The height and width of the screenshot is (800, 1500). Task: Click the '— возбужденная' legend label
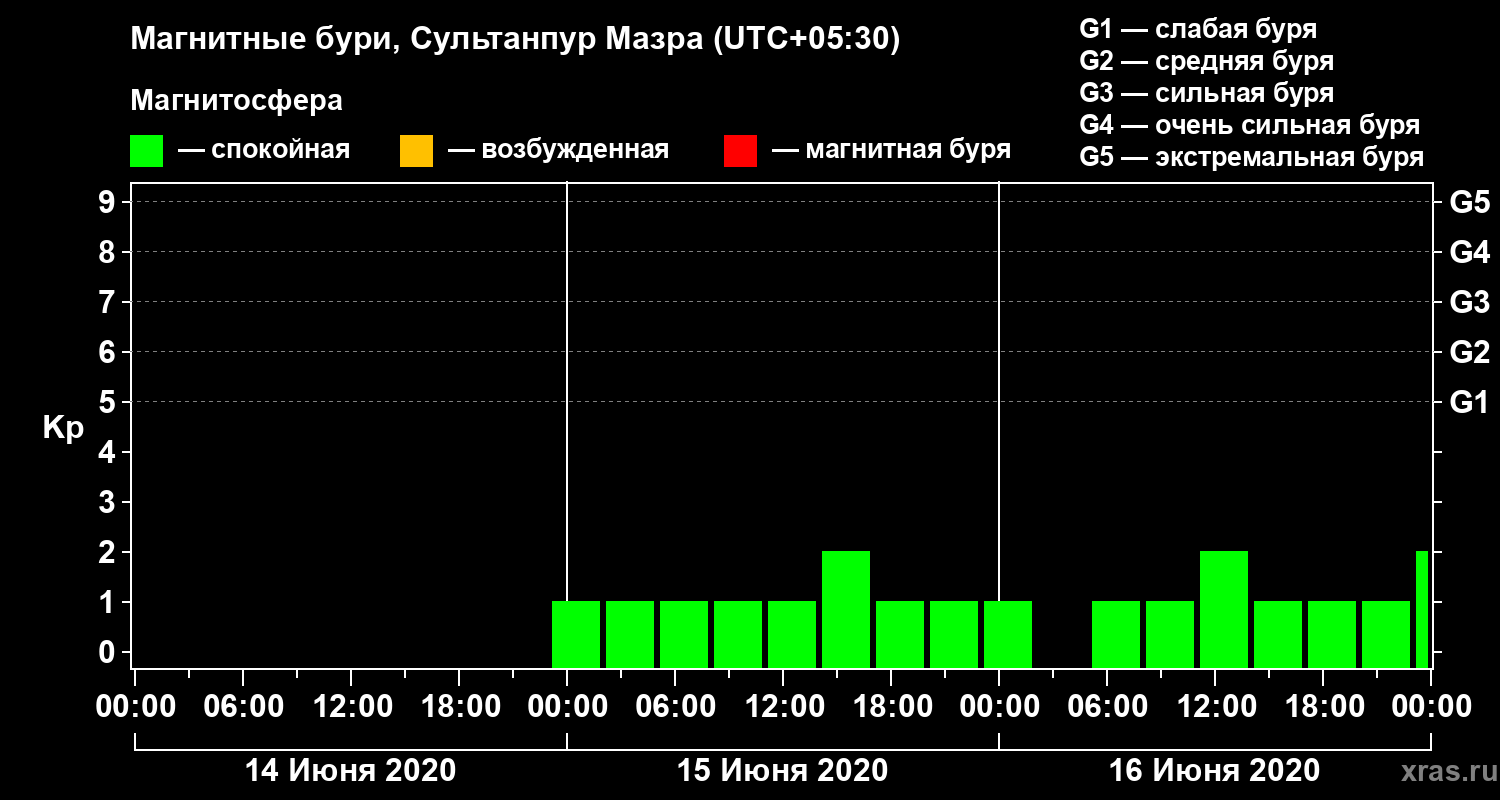click(558, 151)
